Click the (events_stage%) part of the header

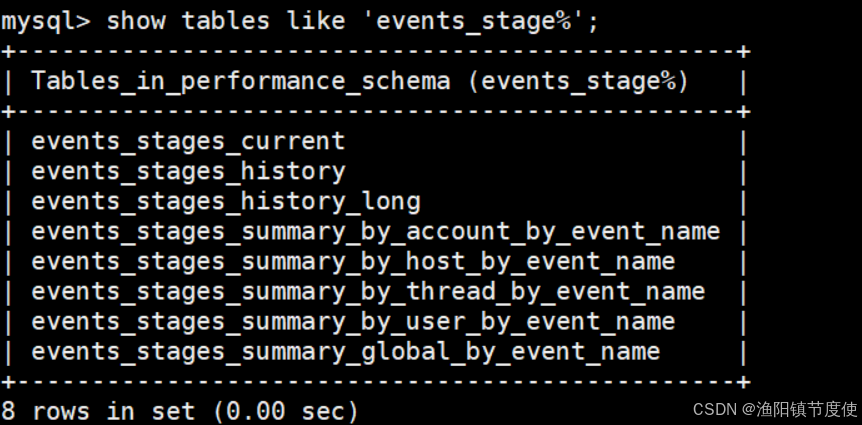tap(578, 82)
